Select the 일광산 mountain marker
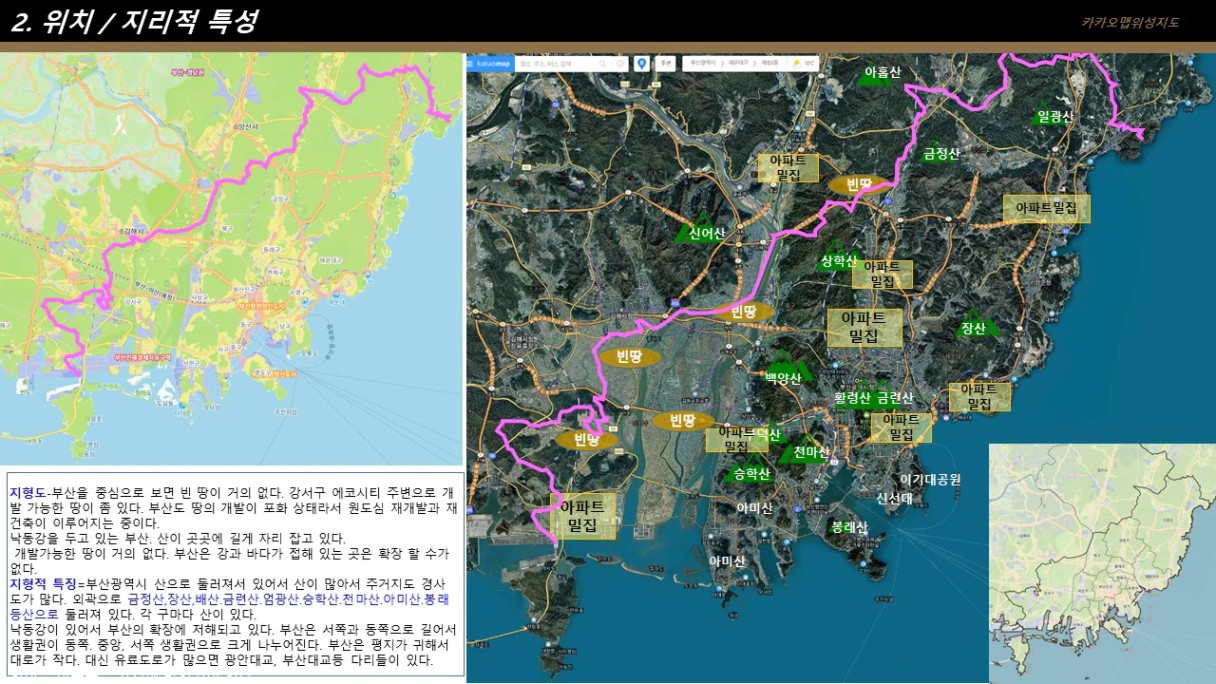The width and height of the screenshot is (1216, 684). pyautogui.click(x=1055, y=116)
